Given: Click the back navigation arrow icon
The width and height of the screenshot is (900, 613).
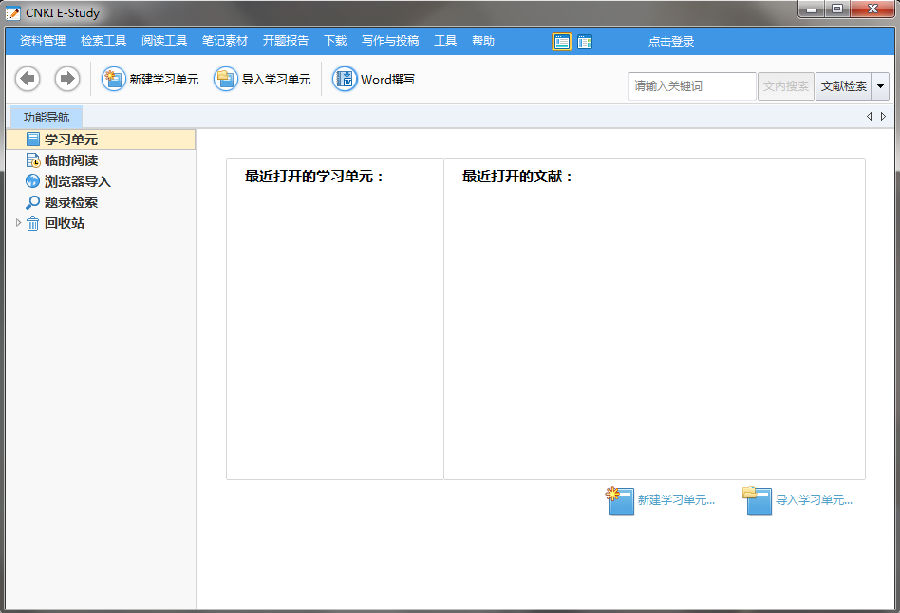Looking at the screenshot, I should pyautogui.click(x=28, y=78).
